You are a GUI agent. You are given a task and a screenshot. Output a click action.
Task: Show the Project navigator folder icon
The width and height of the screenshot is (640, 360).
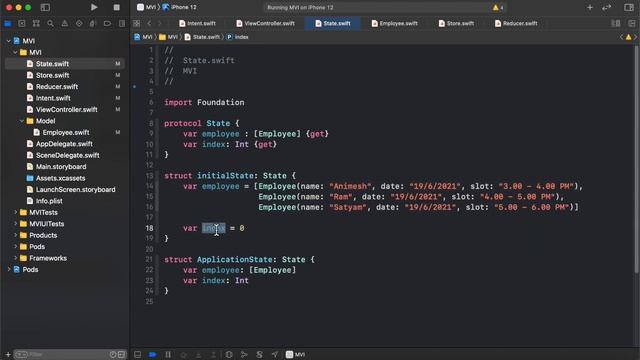(x=7, y=24)
